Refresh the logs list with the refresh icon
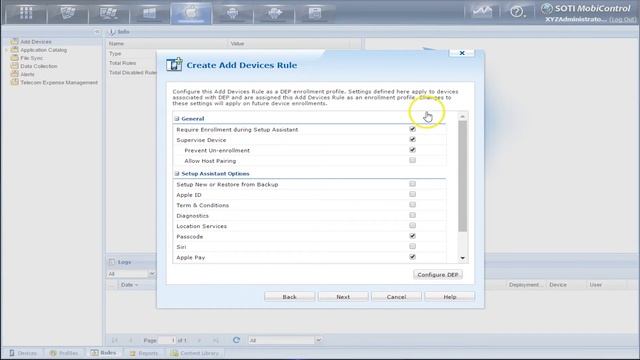Screen dimensions: 640x360 coord(236,340)
